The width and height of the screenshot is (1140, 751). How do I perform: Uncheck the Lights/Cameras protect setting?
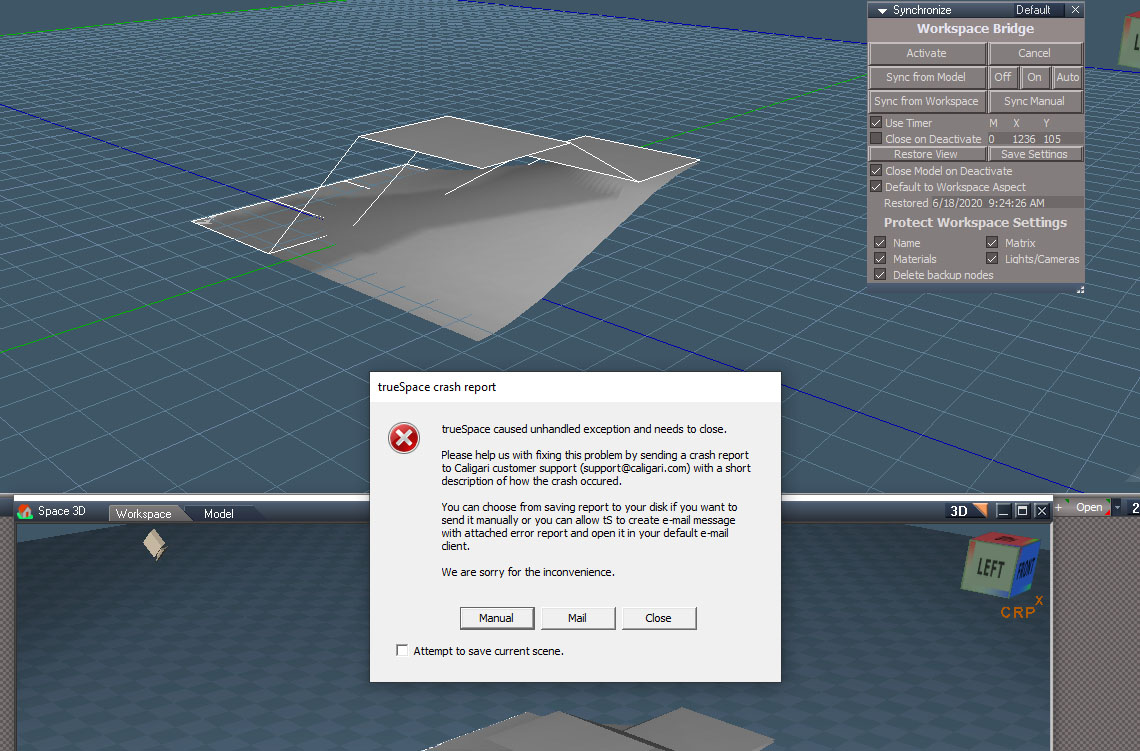(992, 258)
